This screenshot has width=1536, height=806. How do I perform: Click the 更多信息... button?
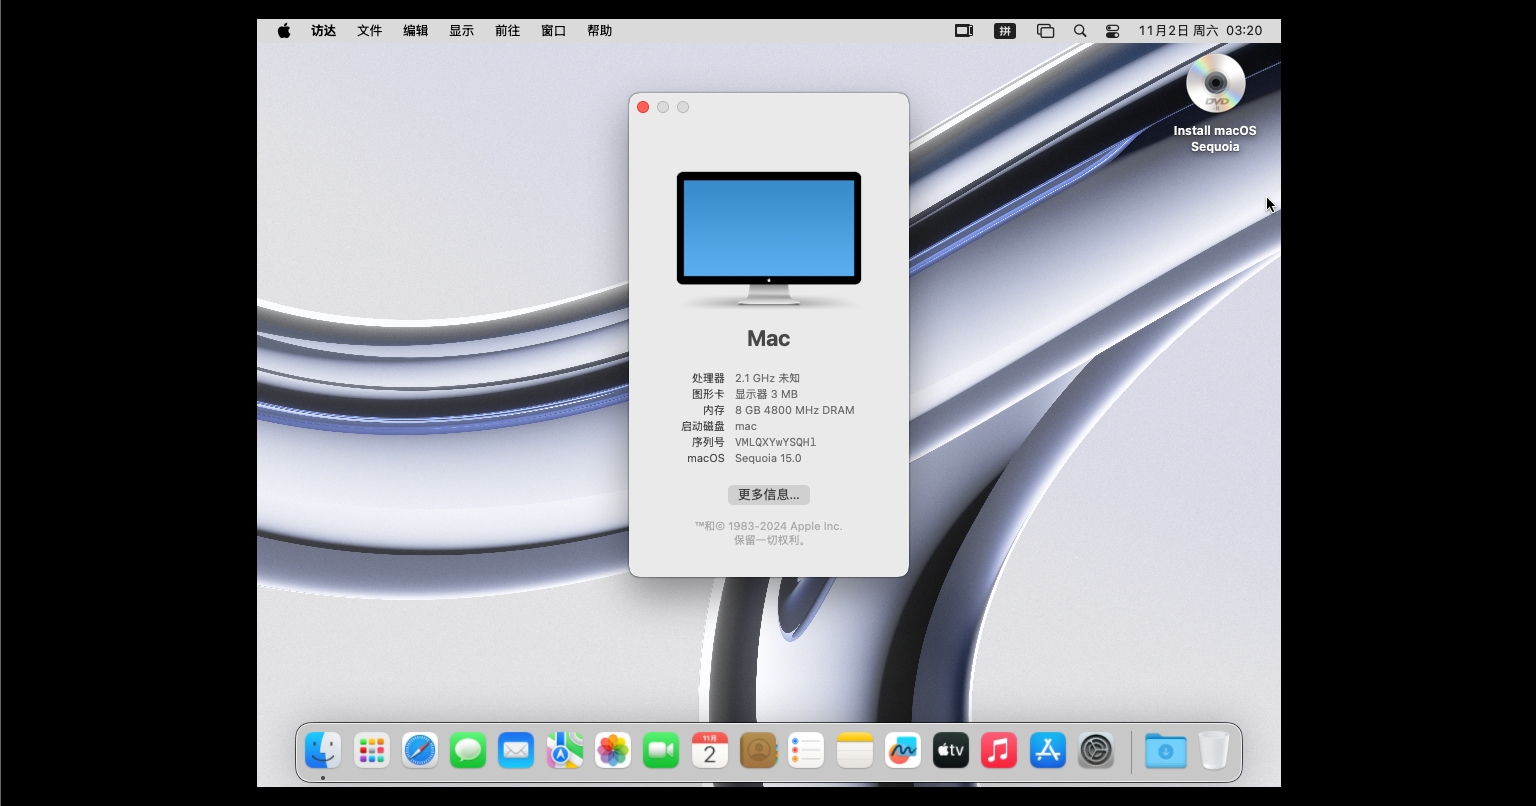coord(768,495)
